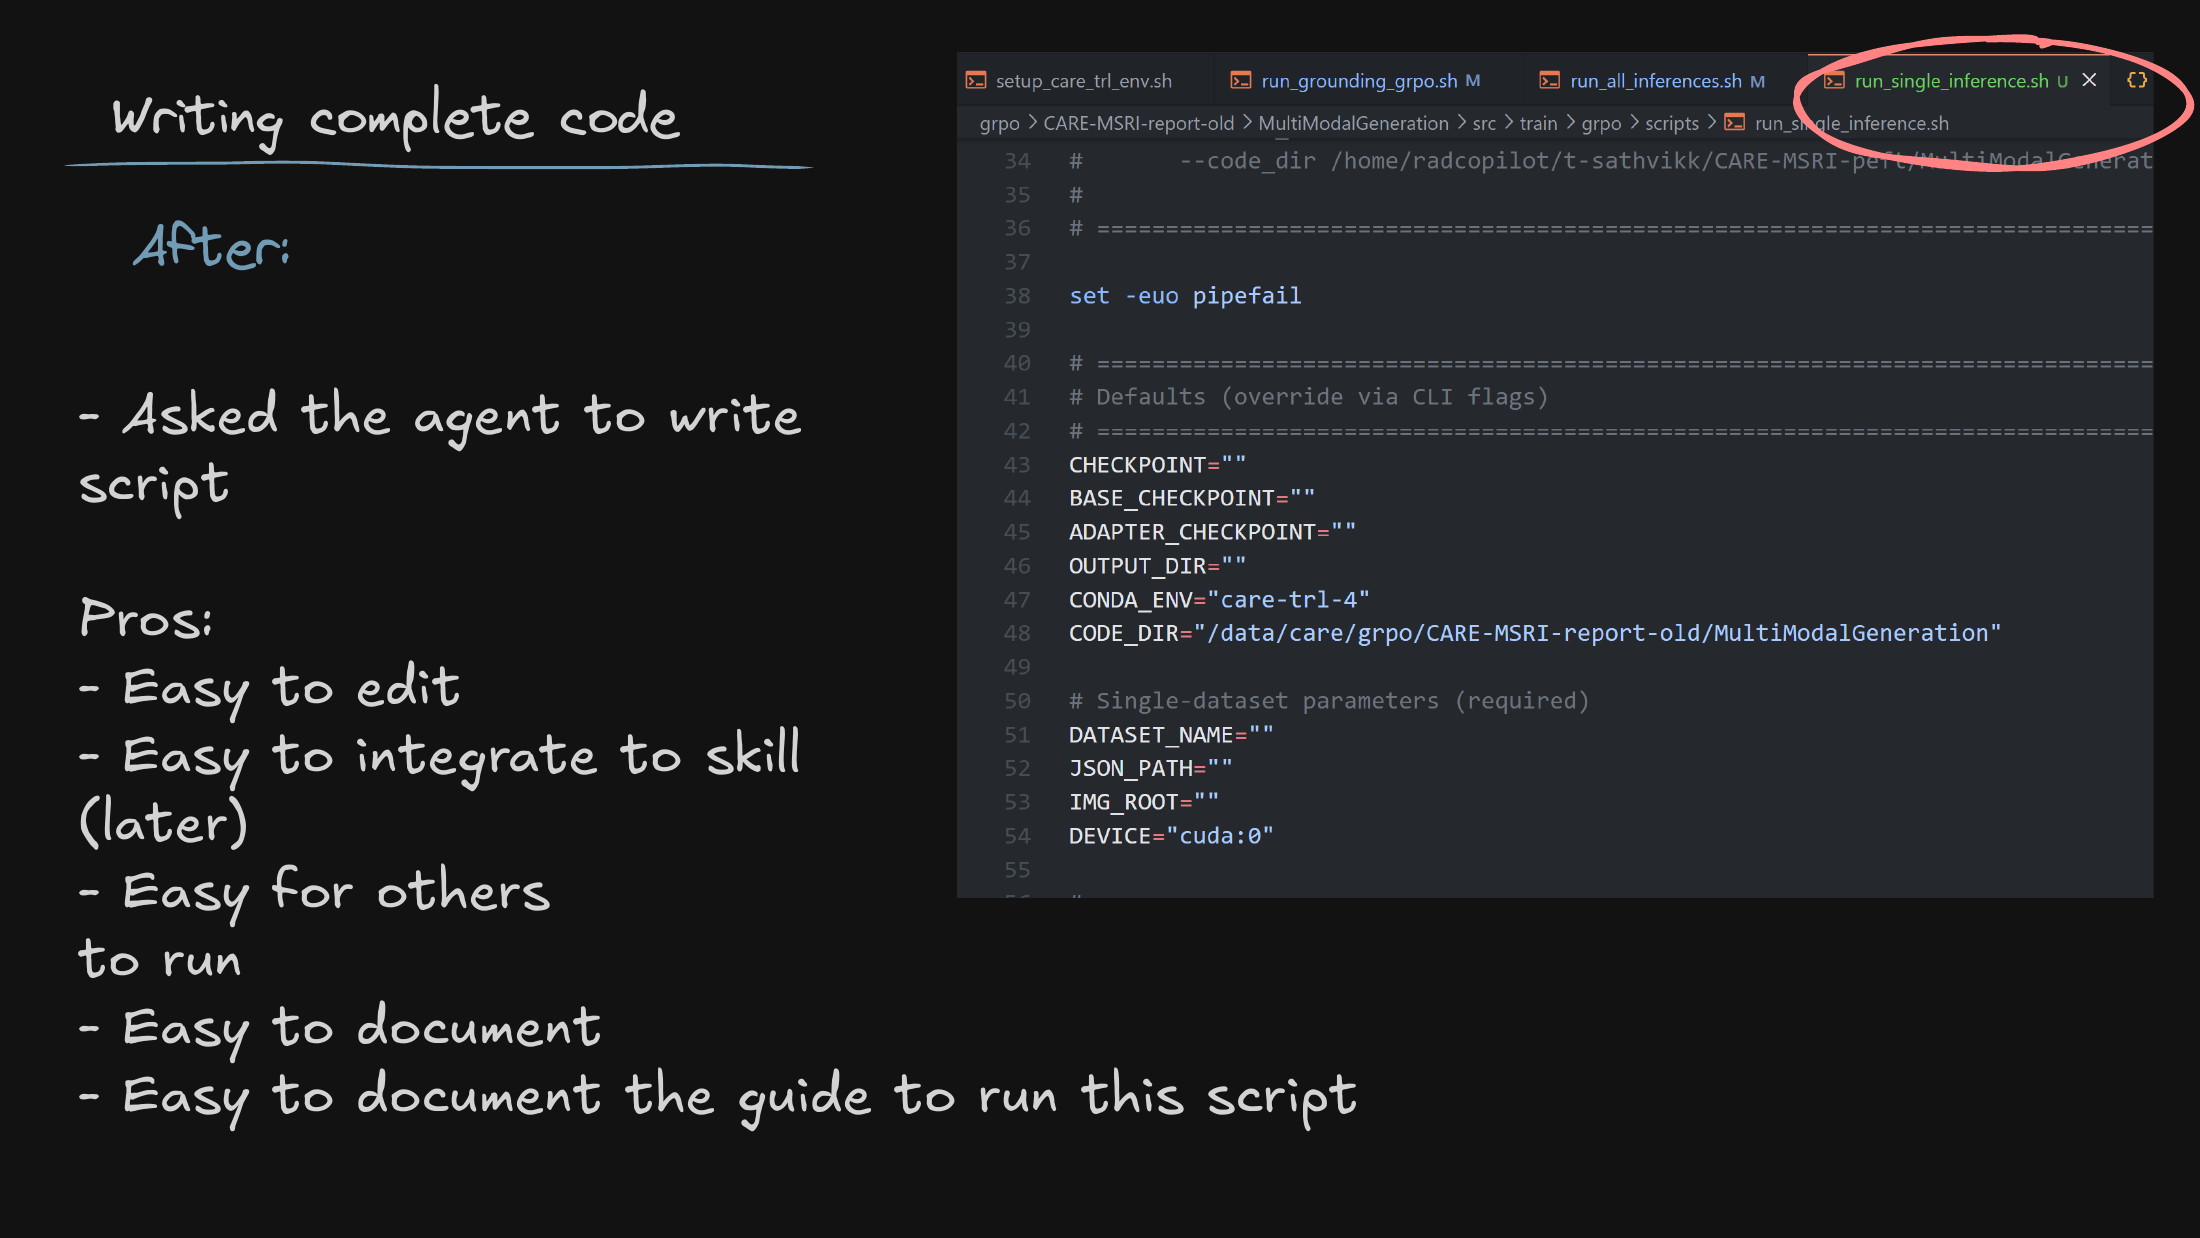
Task: Click shell icon on run_all_inferences.sh tab
Action: (x=1549, y=81)
